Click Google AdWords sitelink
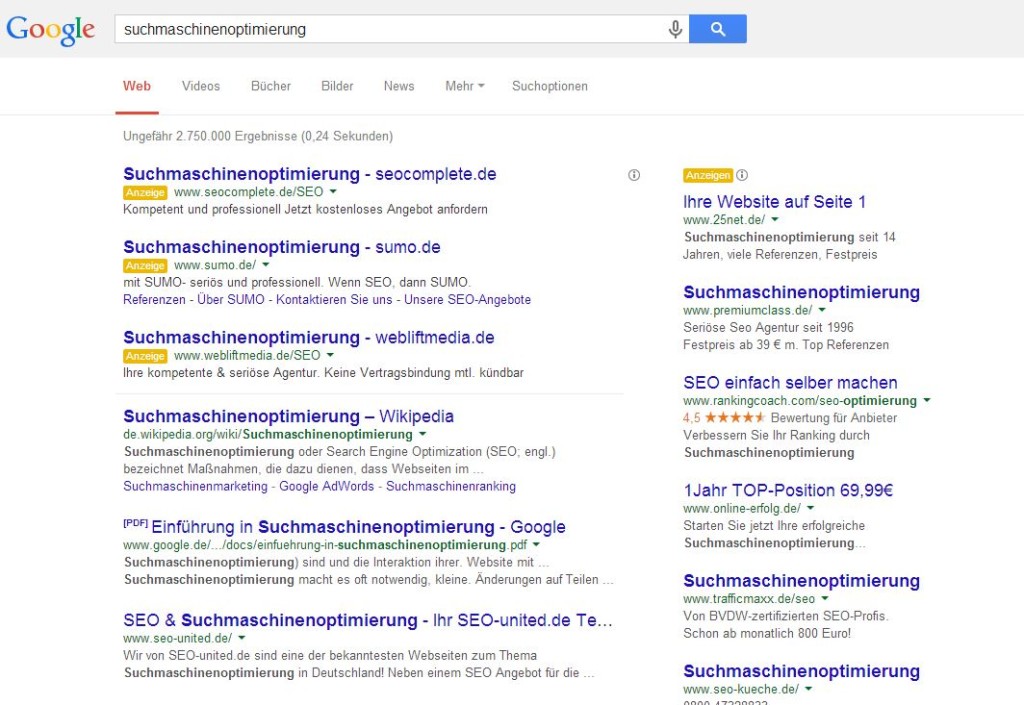This screenshot has width=1024, height=705. coord(327,486)
